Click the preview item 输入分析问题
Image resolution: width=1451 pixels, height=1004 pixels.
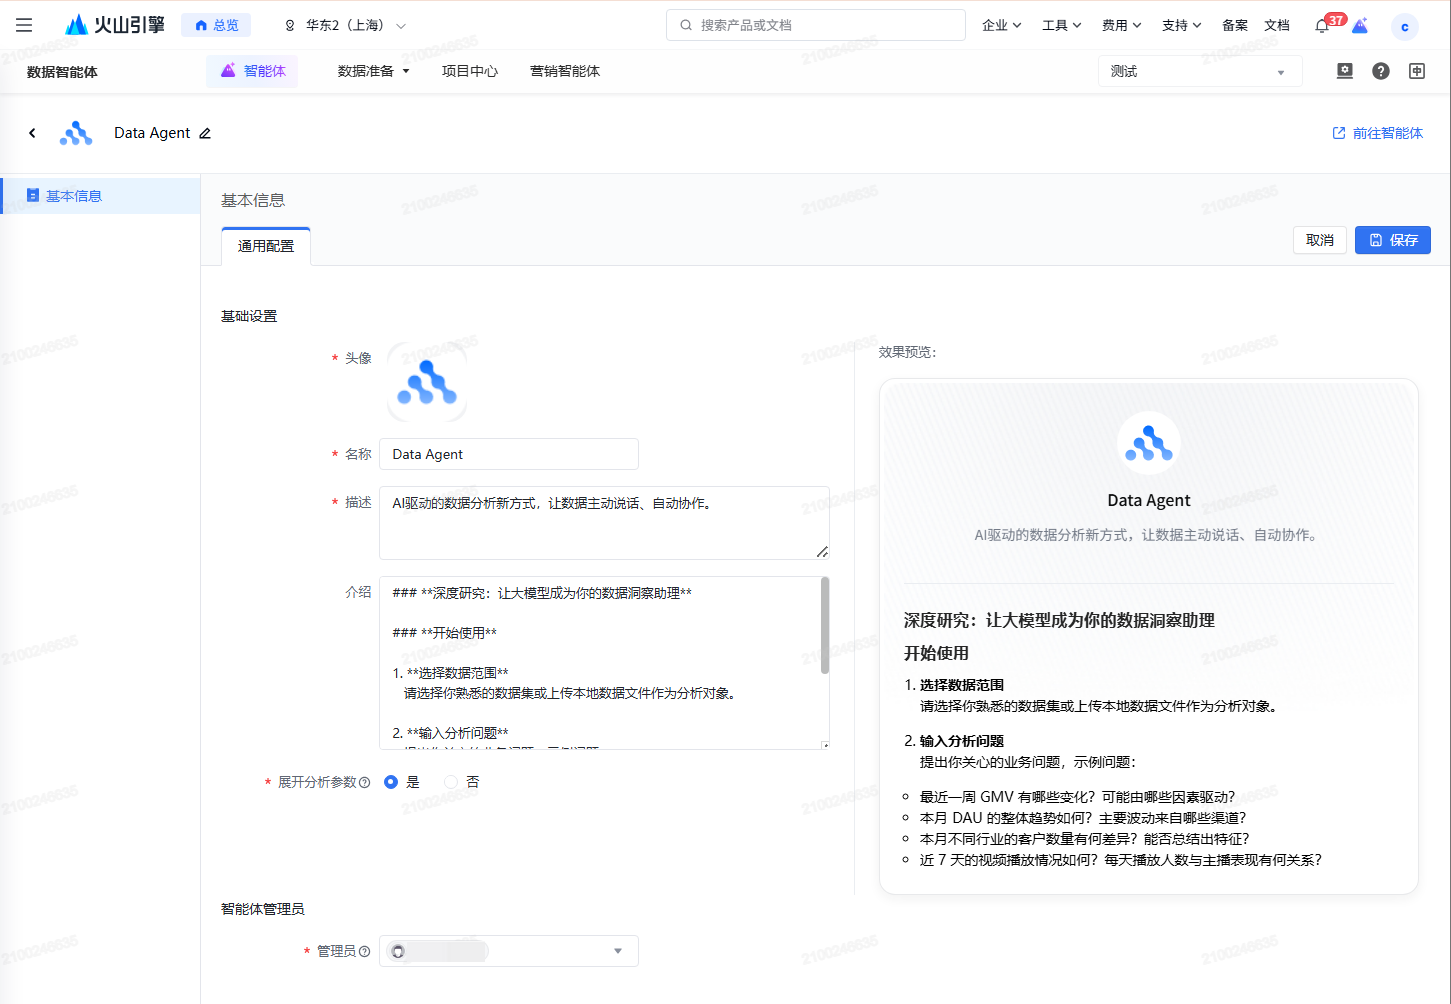[962, 741]
